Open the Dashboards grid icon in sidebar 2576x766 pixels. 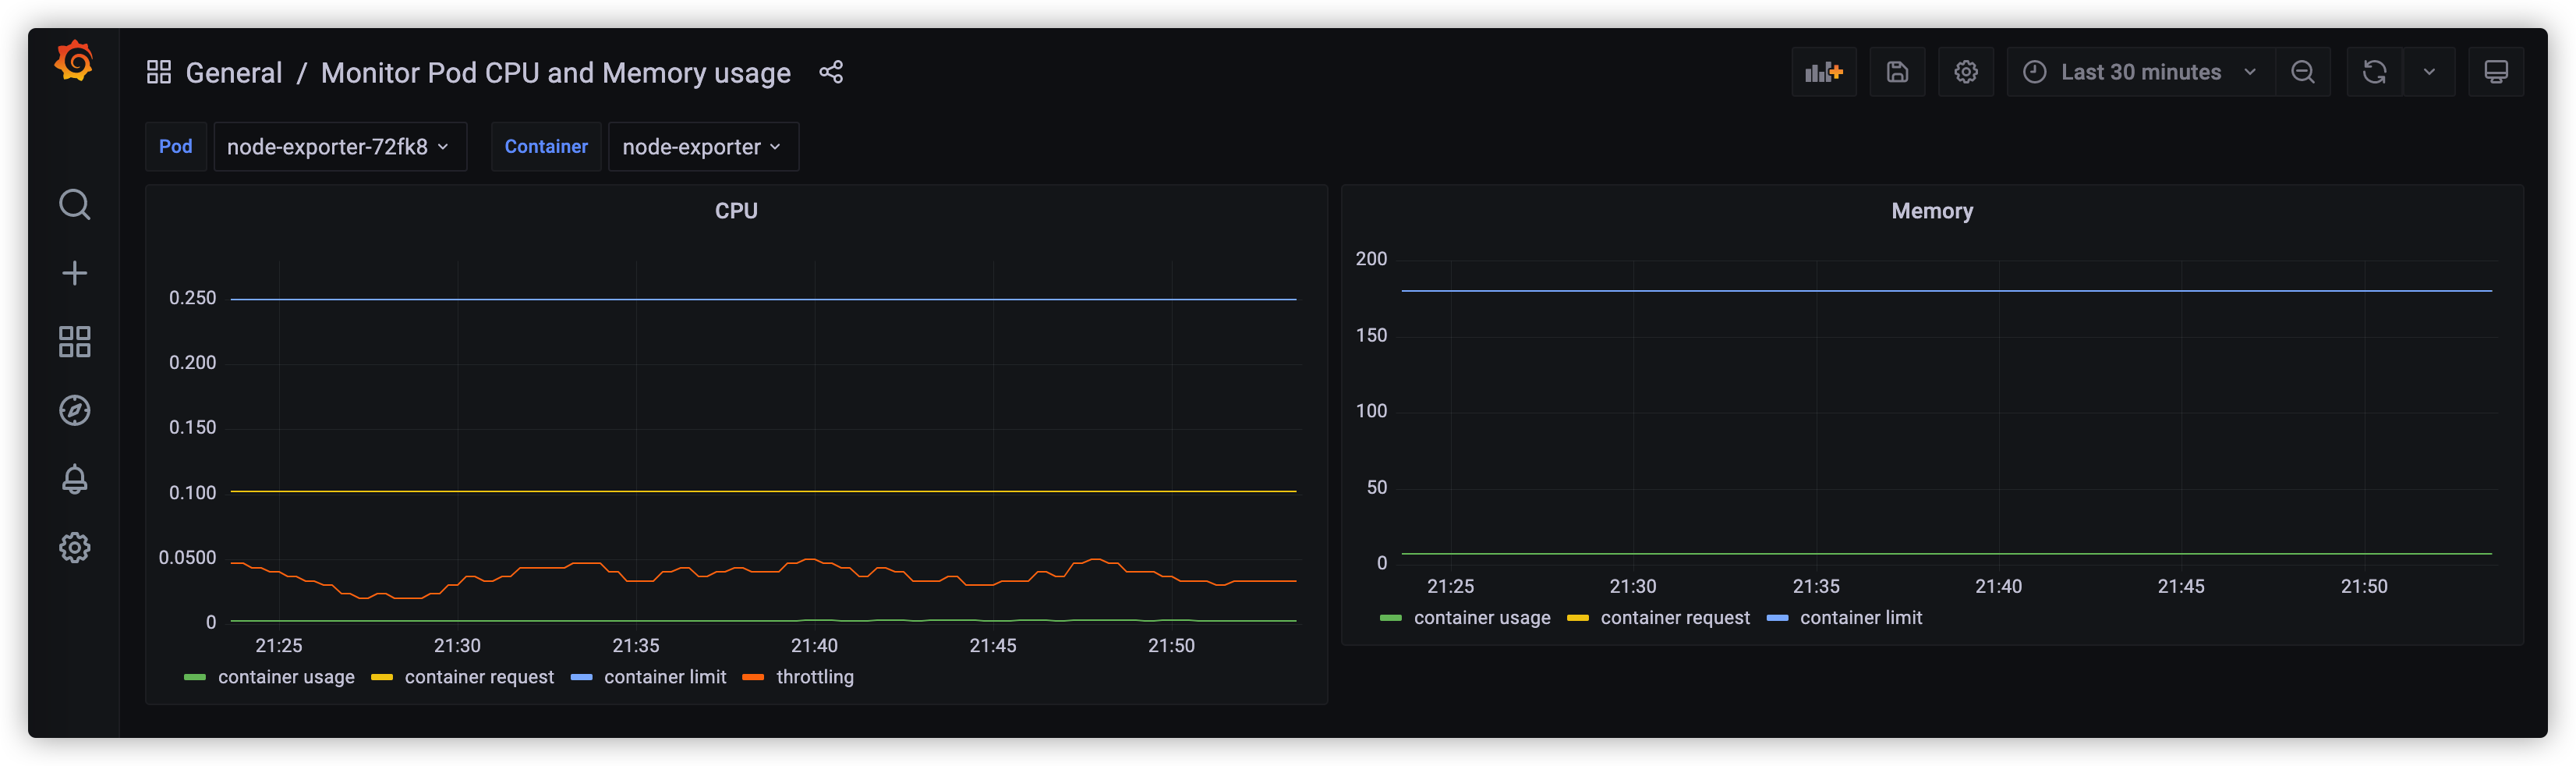[x=74, y=342]
